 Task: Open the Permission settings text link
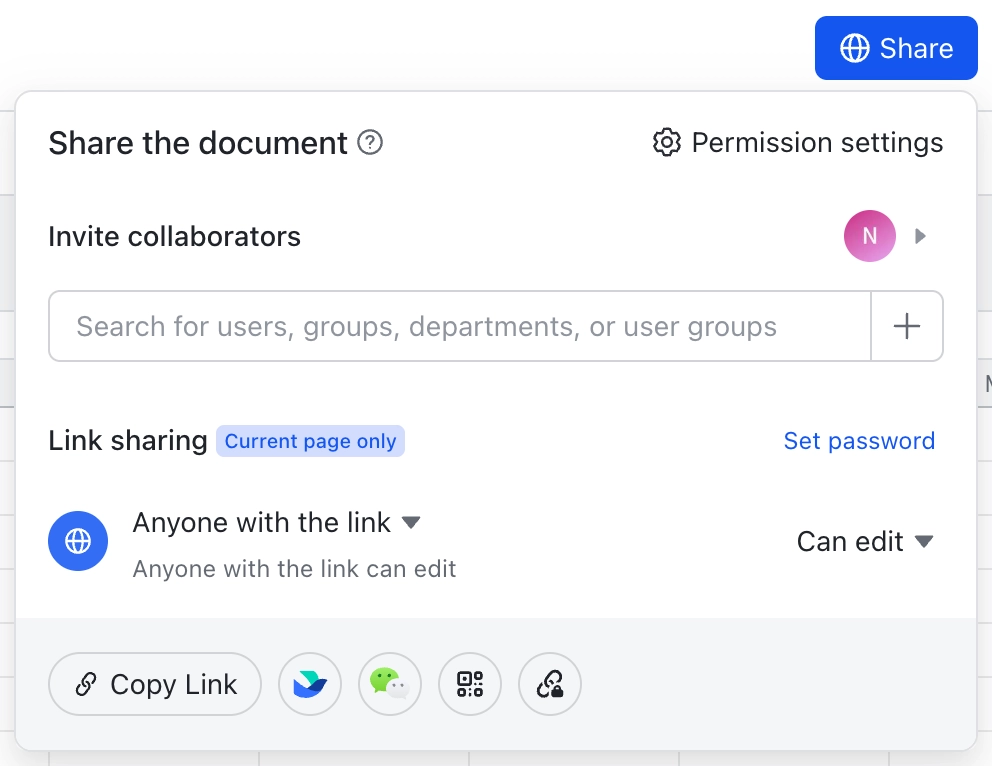point(817,142)
